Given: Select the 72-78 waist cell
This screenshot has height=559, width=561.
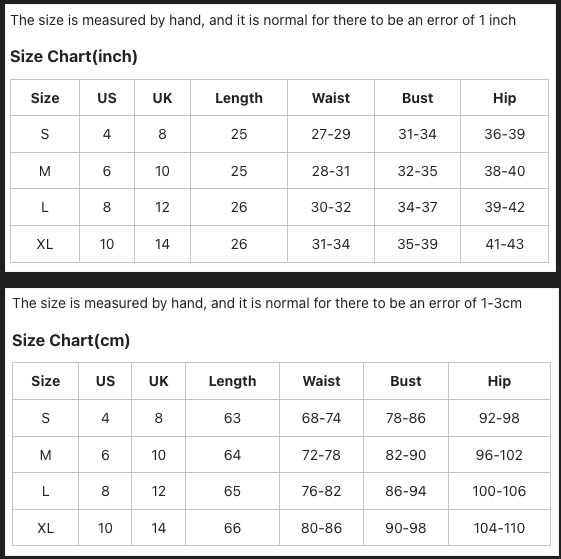Looking at the screenshot, I should pos(321,455).
